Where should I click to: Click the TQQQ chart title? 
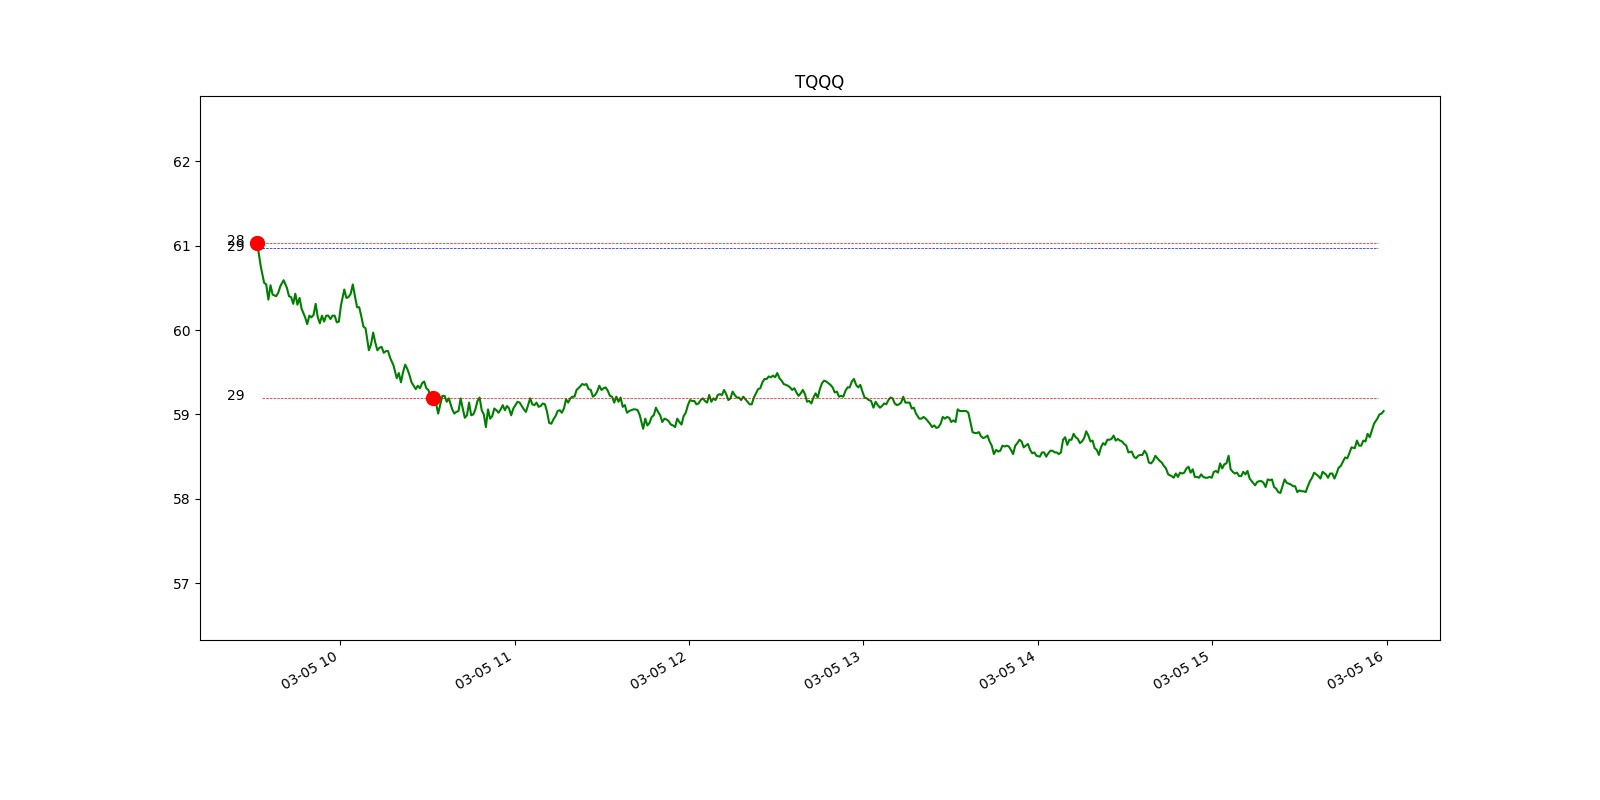pyautogui.click(x=819, y=82)
